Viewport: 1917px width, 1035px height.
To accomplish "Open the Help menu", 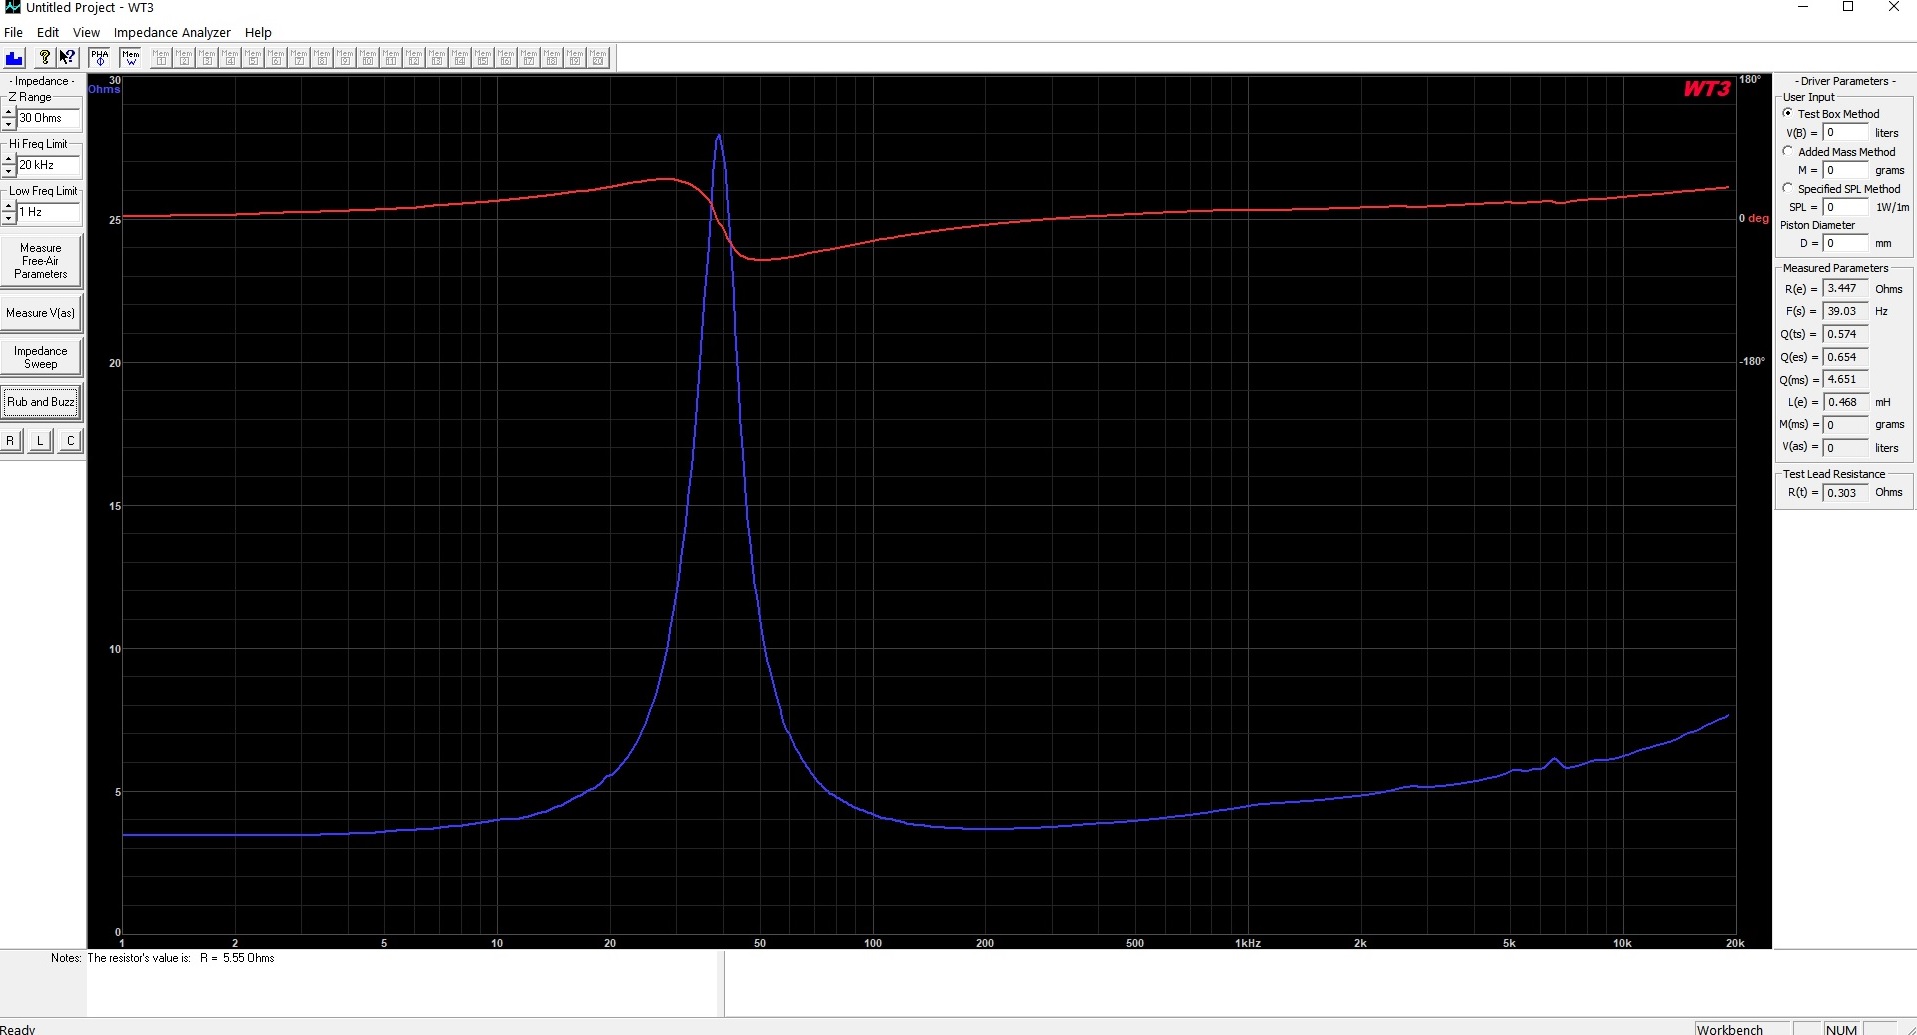I will point(258,32).
